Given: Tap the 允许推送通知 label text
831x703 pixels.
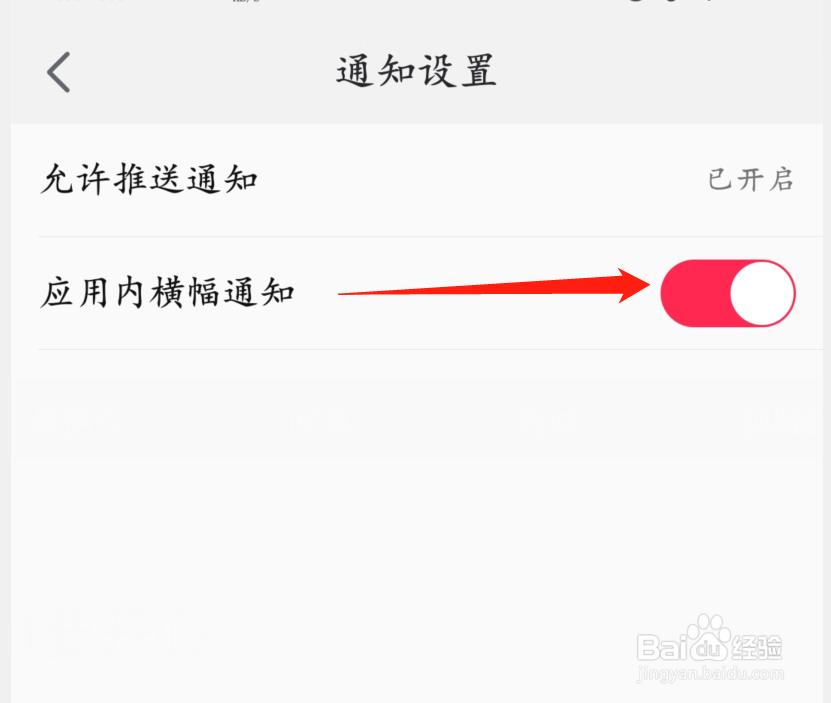Looking at the screenshot, I should pyautogui.click(x=149, y=179).
